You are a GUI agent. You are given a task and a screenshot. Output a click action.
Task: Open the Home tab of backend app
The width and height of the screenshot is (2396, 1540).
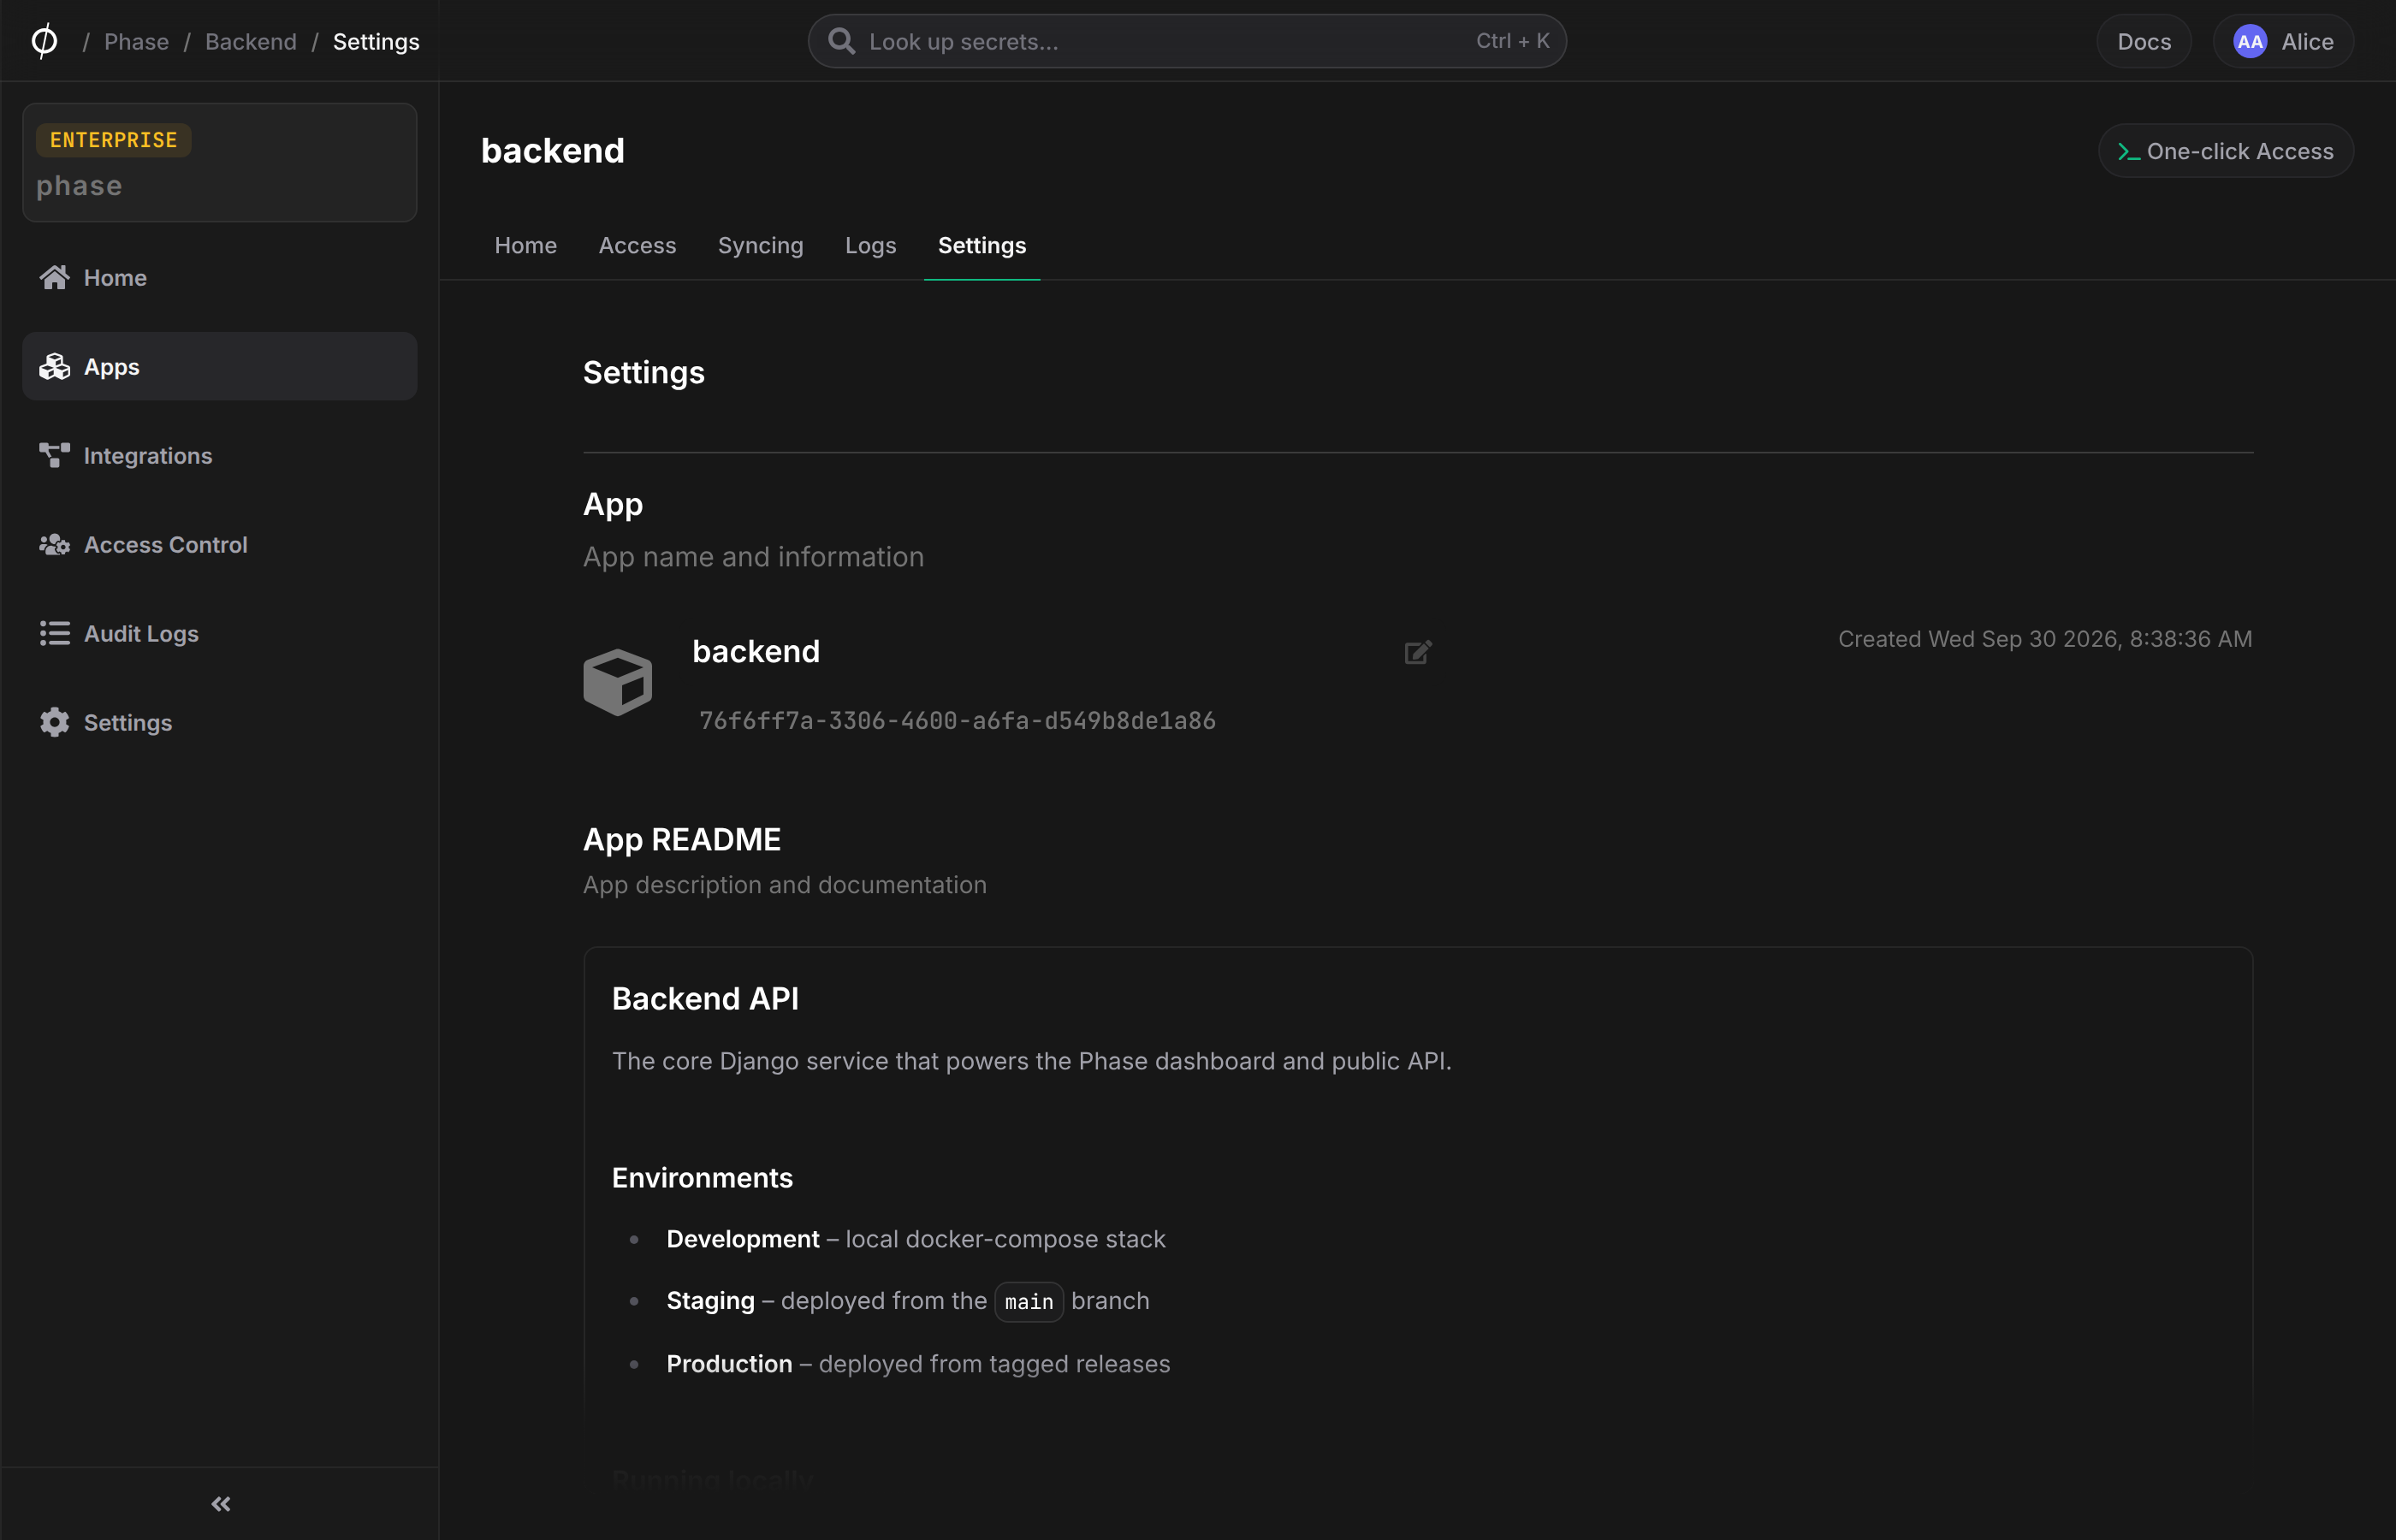click(x=526, y=245)
